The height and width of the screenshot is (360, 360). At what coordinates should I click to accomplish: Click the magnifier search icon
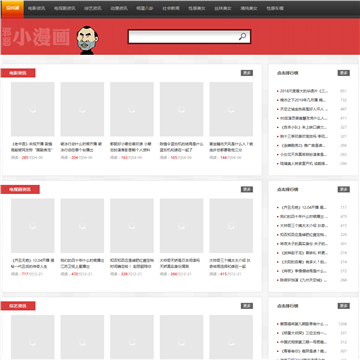[x=242, y=36]
